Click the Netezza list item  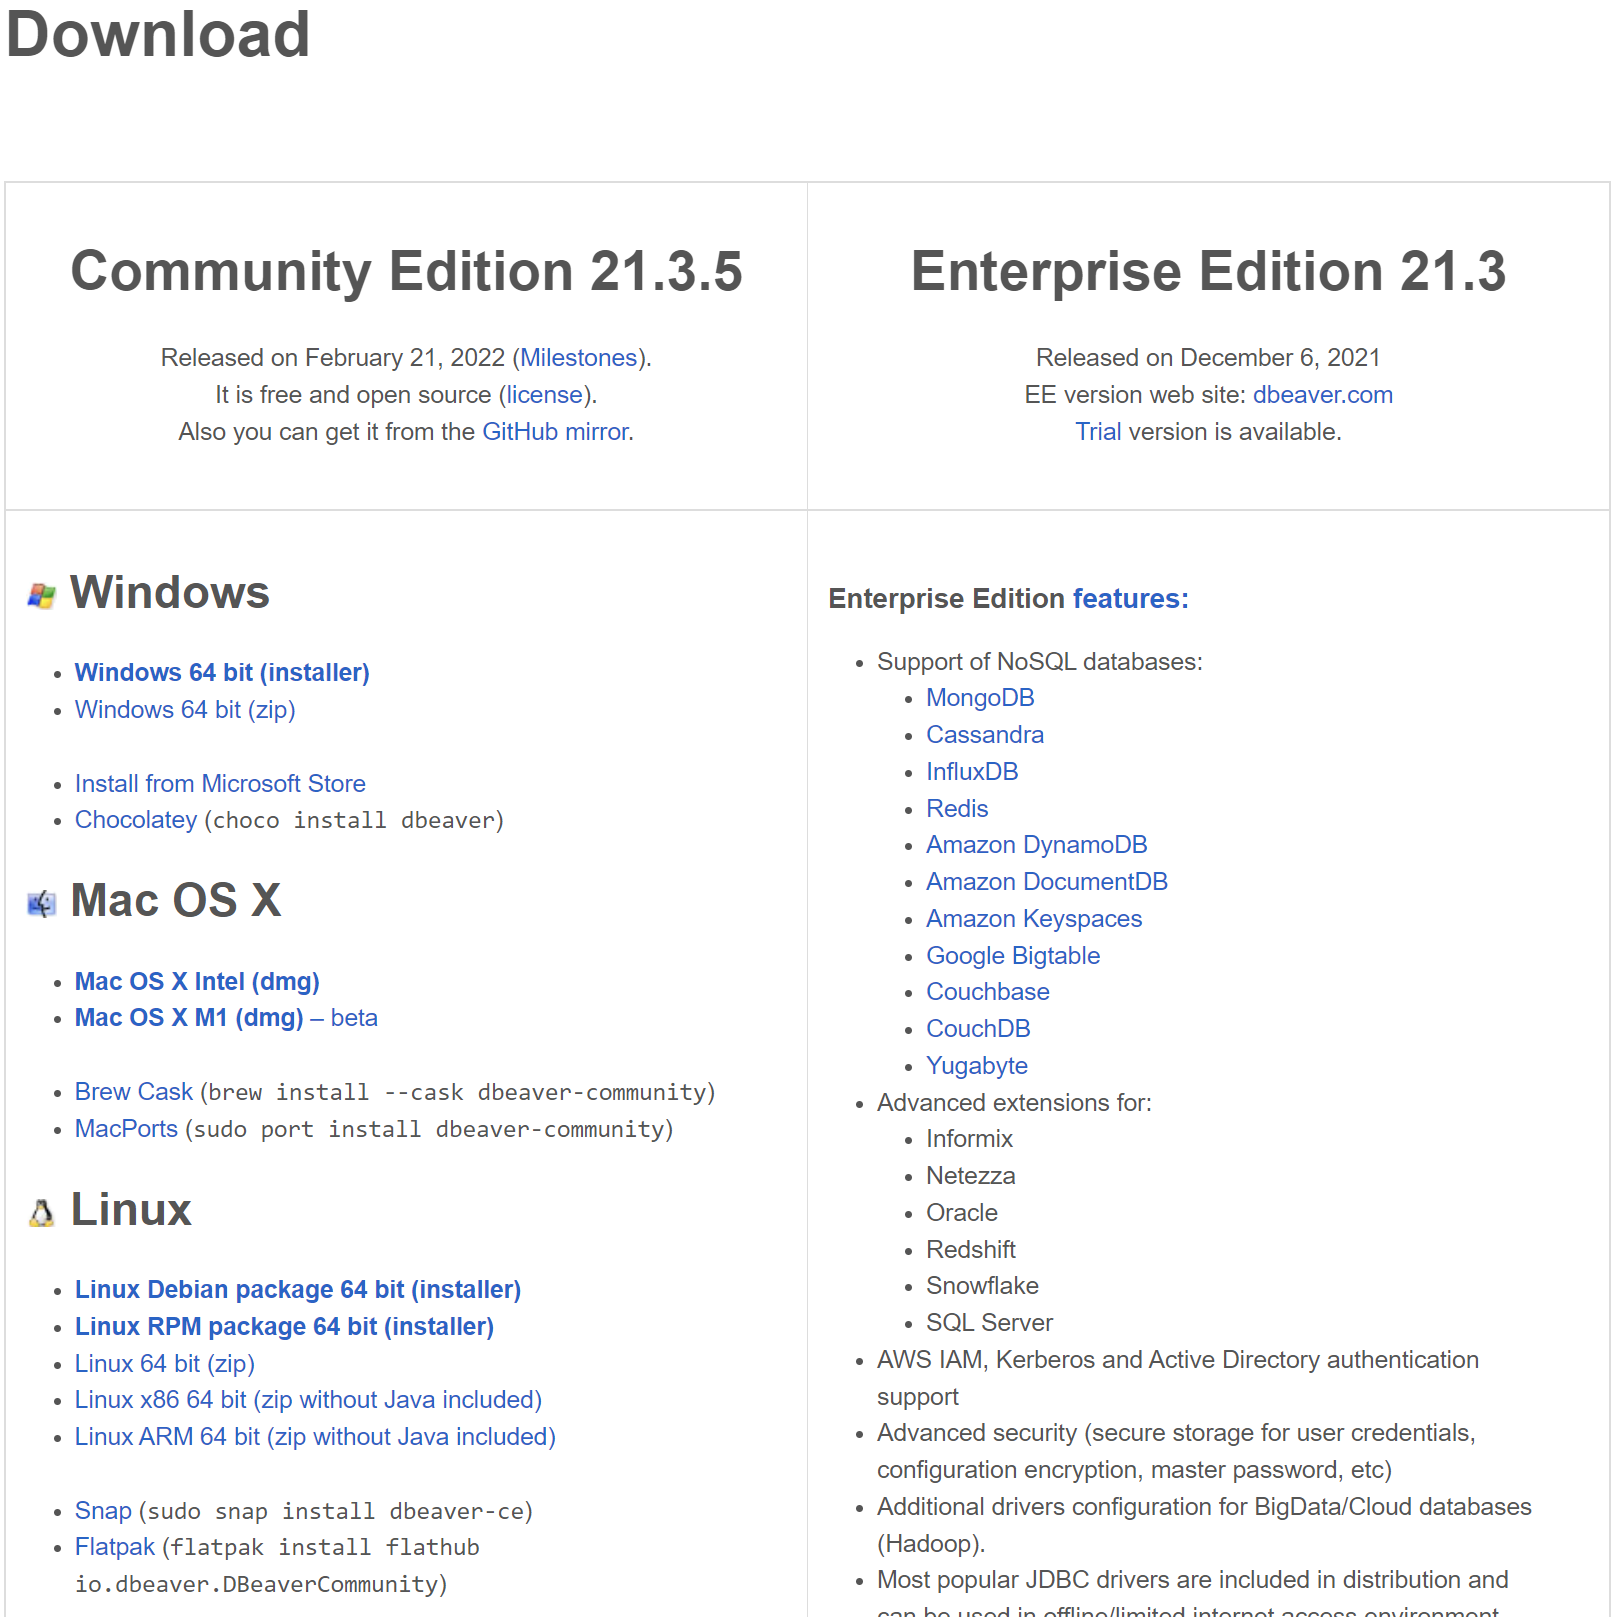pos(971,1176)
